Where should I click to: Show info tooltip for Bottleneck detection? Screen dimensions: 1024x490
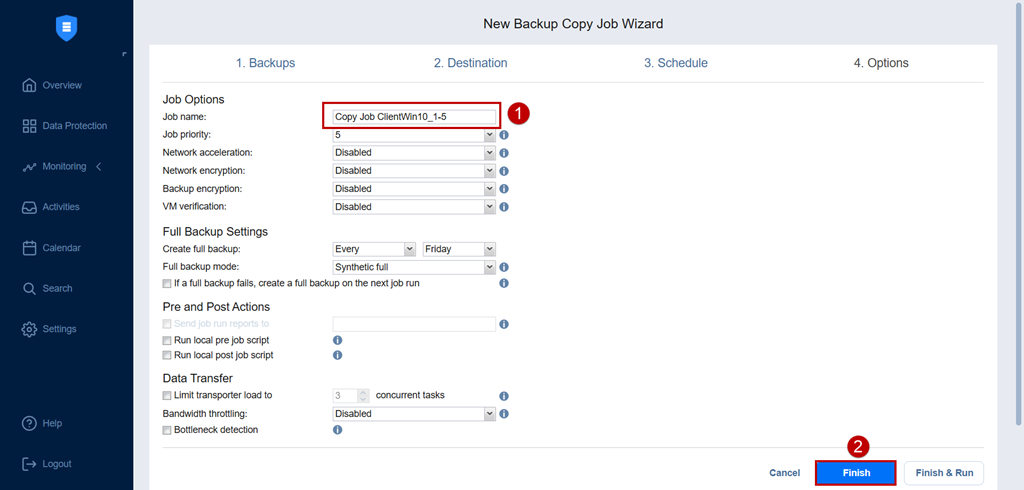coord(338,430)
